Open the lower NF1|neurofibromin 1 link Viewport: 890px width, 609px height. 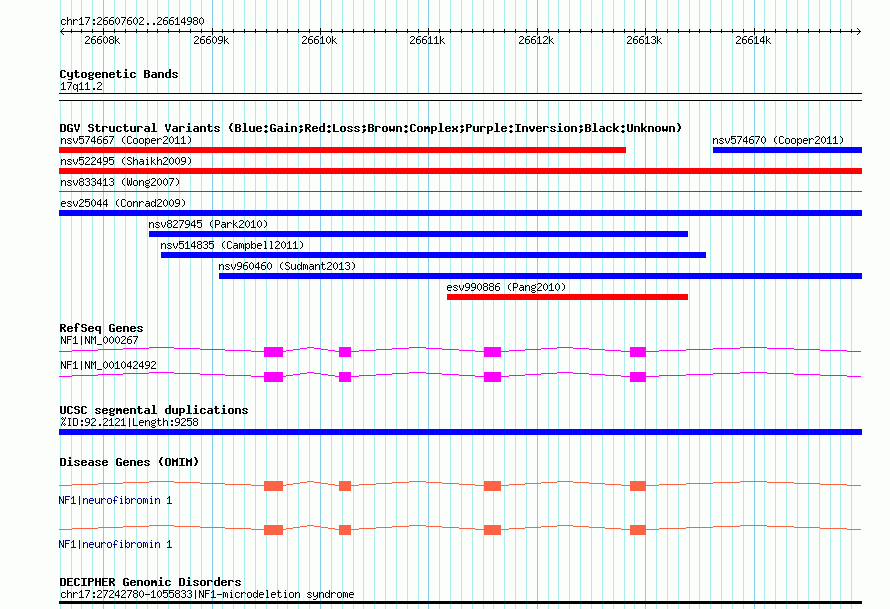[115, 544]
